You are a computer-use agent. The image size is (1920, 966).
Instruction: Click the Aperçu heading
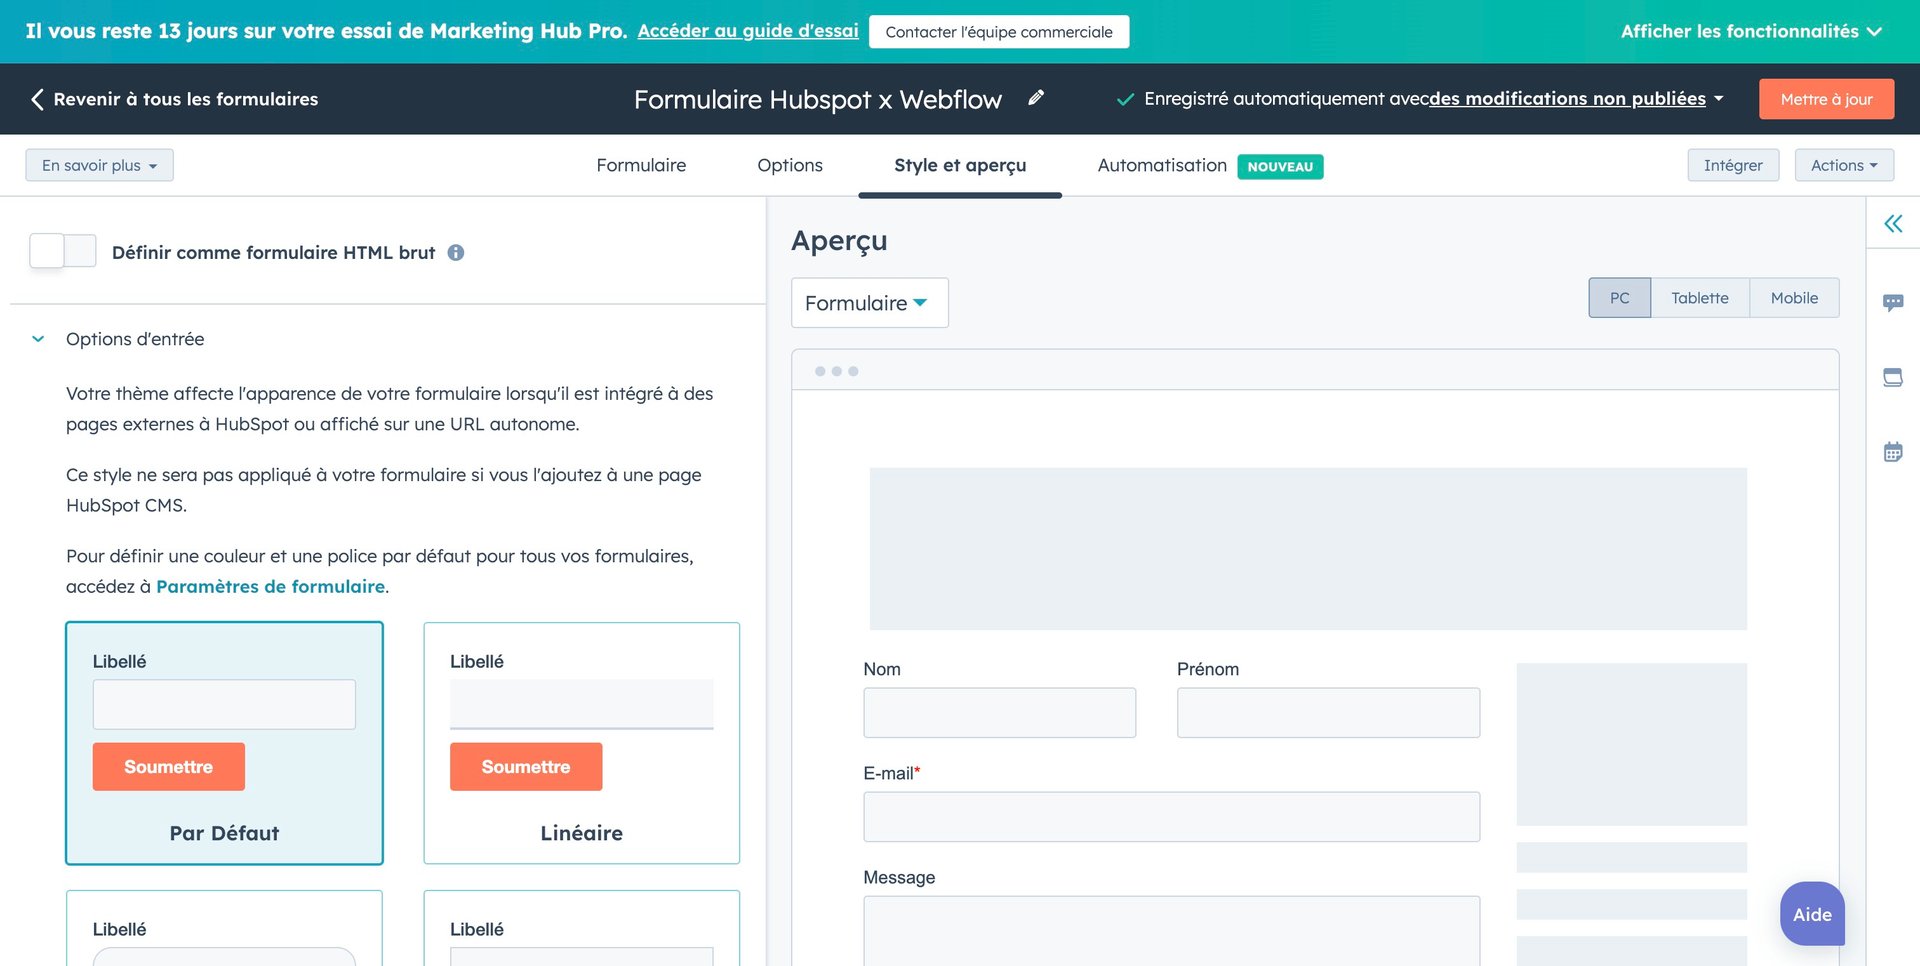(x=839, y=241)
